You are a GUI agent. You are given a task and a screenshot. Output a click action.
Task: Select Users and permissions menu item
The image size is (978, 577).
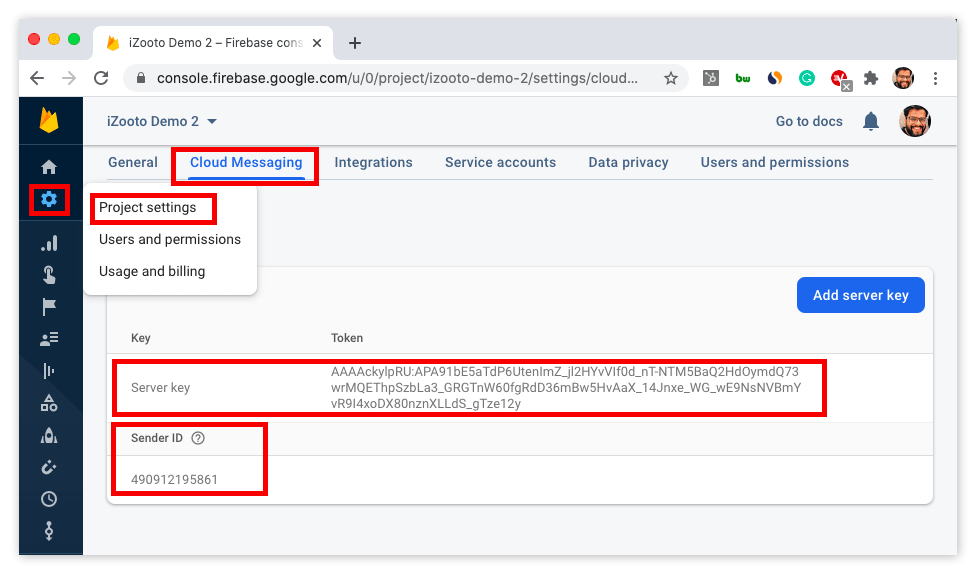pos(170,239)
